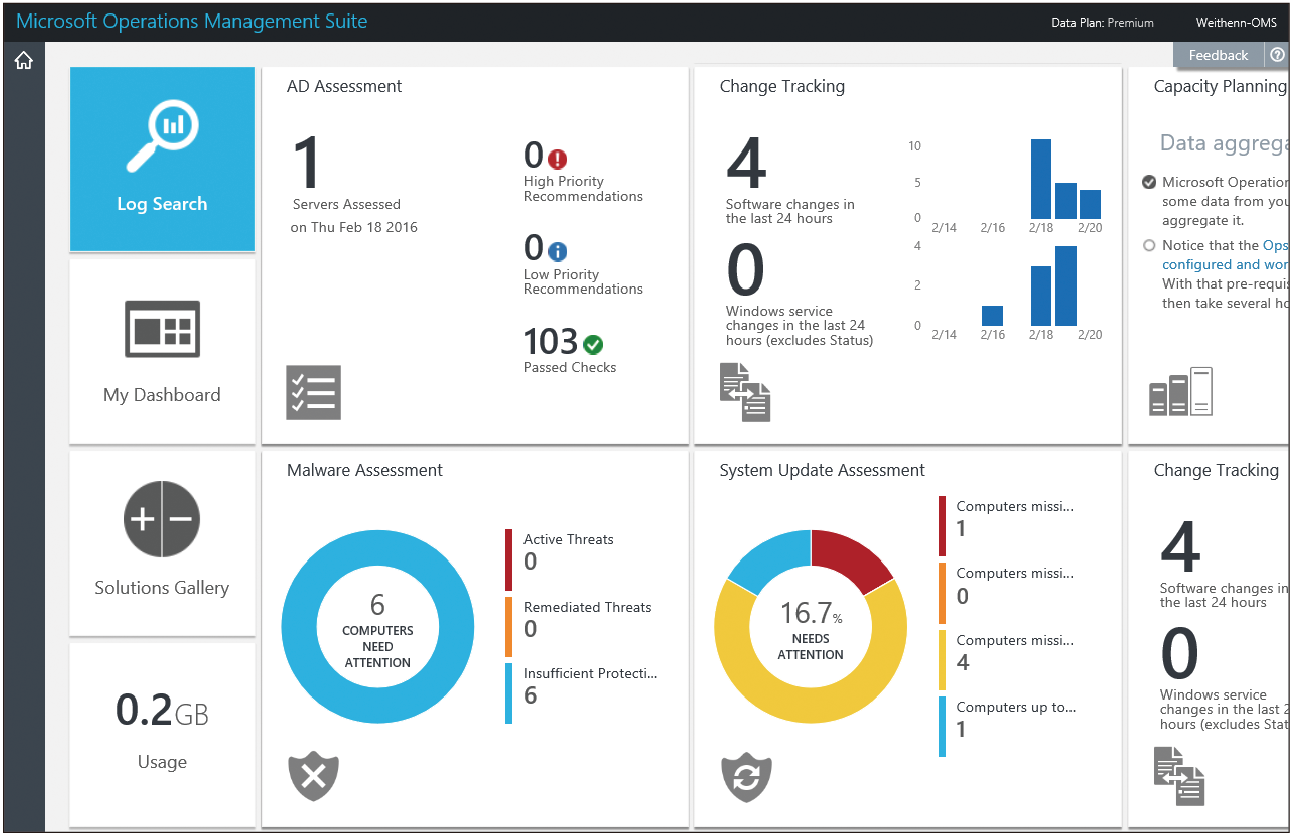The width and height of the screenshot is (1293, 836).
Task: Click the Log Search magnifier icon
Action: click(162, 136)
